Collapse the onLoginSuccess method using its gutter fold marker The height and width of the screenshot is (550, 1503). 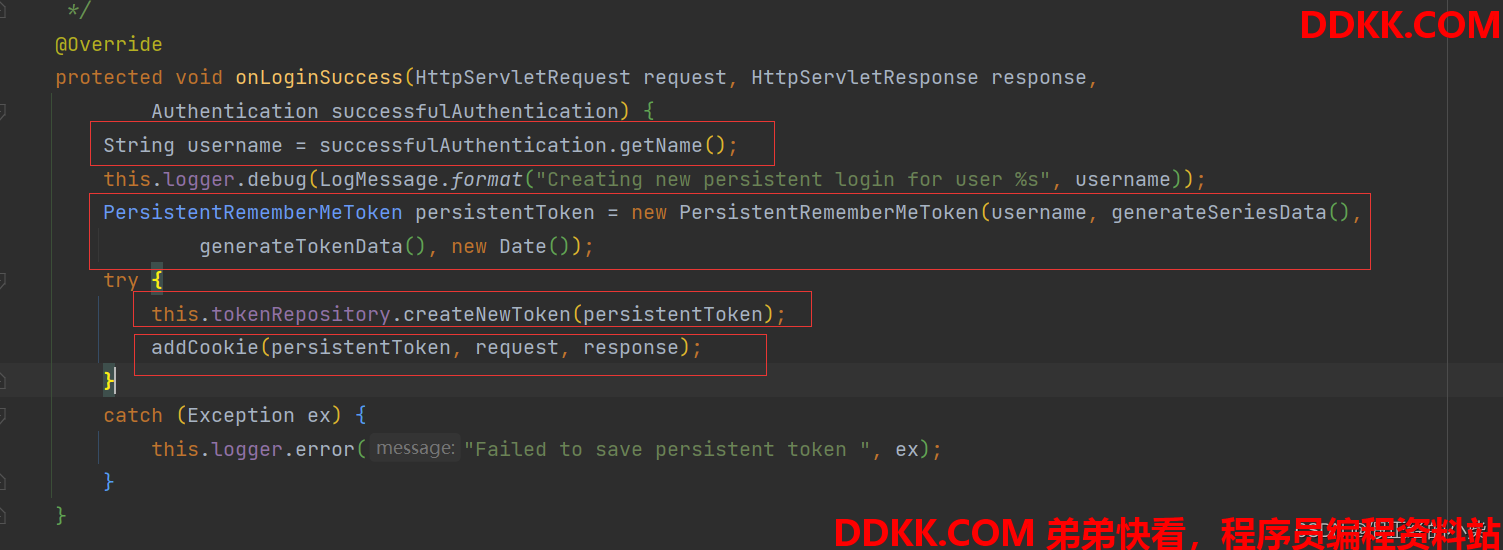(x=3, y=110)
